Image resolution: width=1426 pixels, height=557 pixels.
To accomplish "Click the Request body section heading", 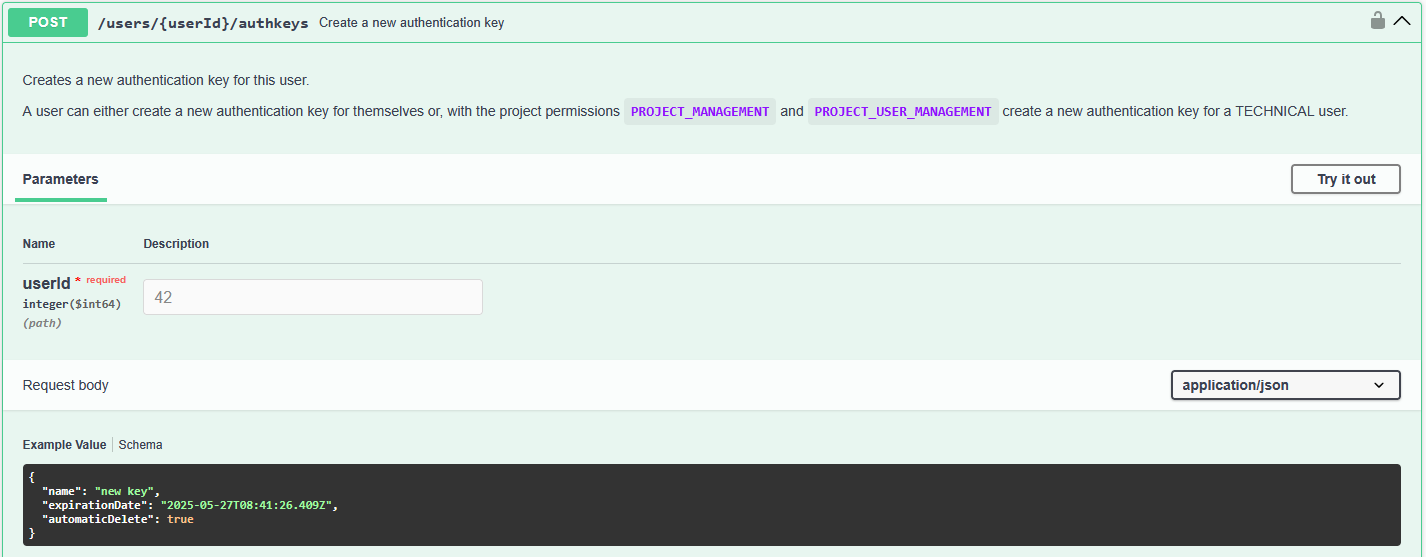I will (x=66, y=386).
